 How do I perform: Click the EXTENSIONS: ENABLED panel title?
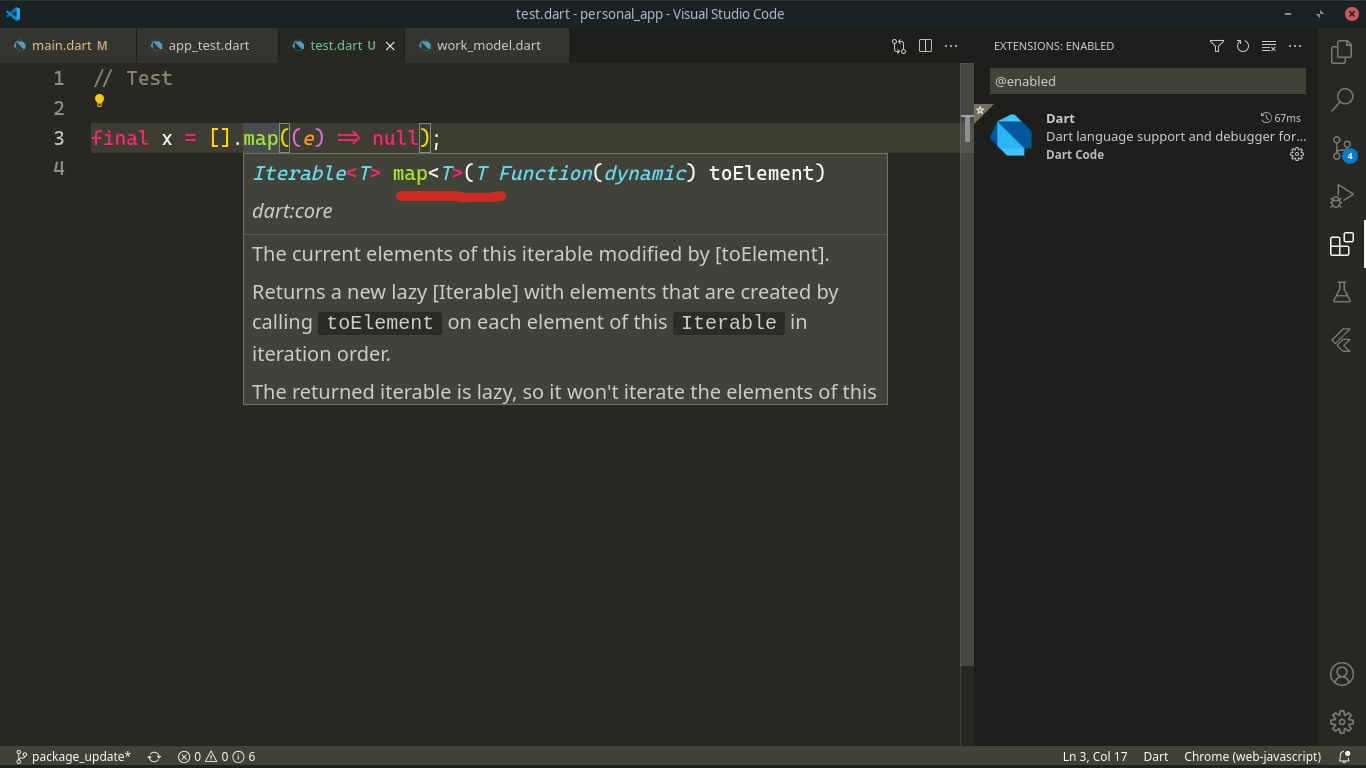click(x=1053, y=46)
